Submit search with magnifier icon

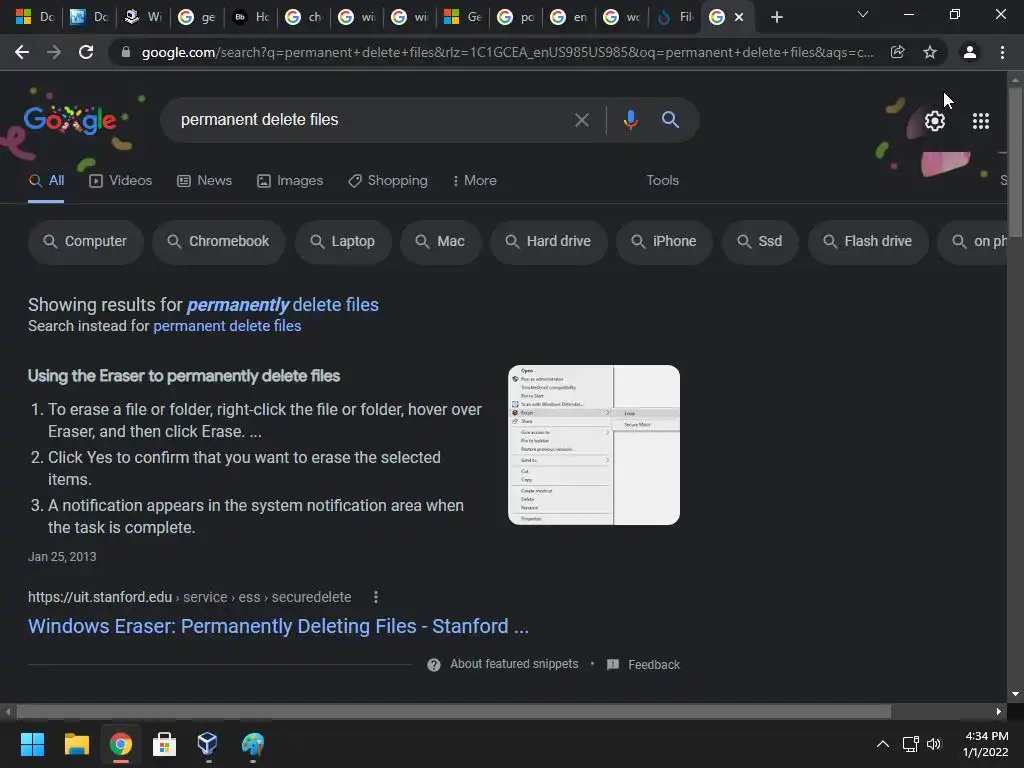coord(670,120)
